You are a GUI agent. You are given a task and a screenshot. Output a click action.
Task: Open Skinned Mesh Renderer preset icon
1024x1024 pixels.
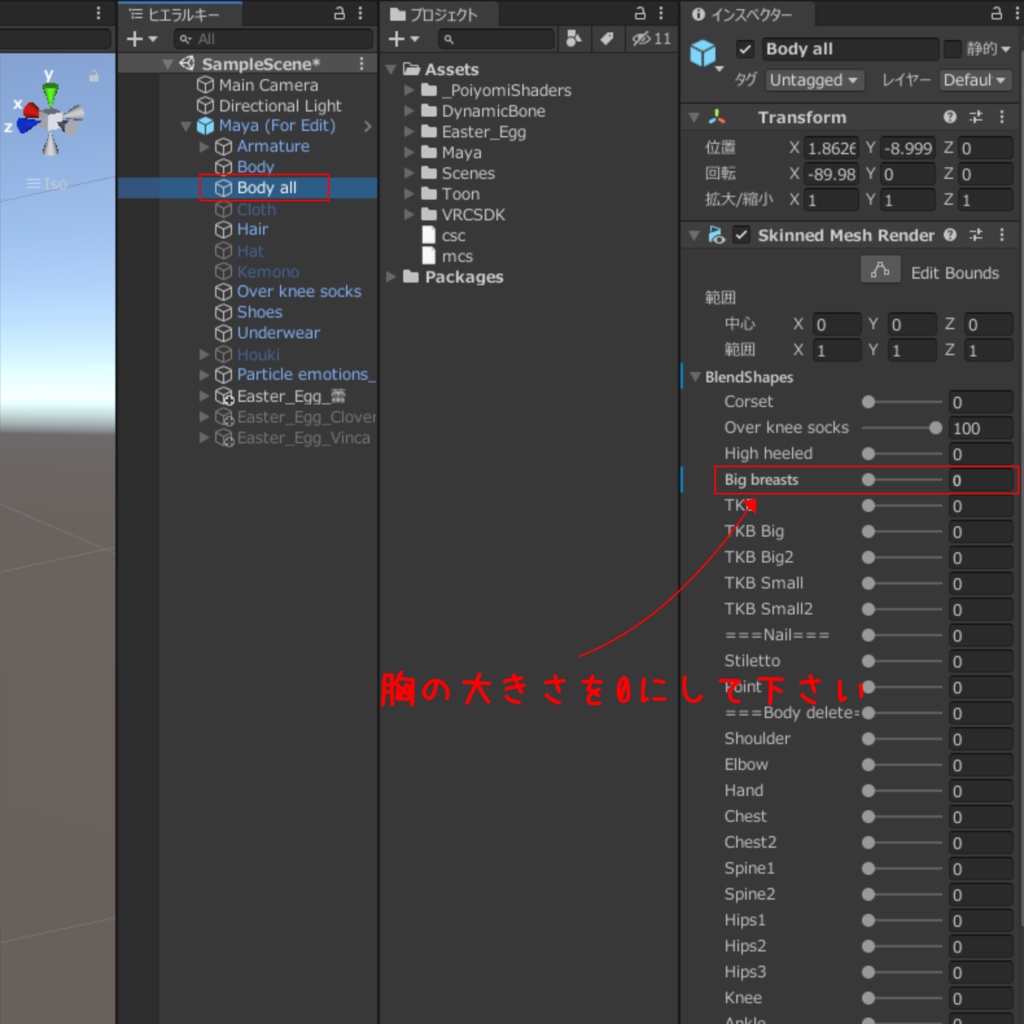pos(976,235)
